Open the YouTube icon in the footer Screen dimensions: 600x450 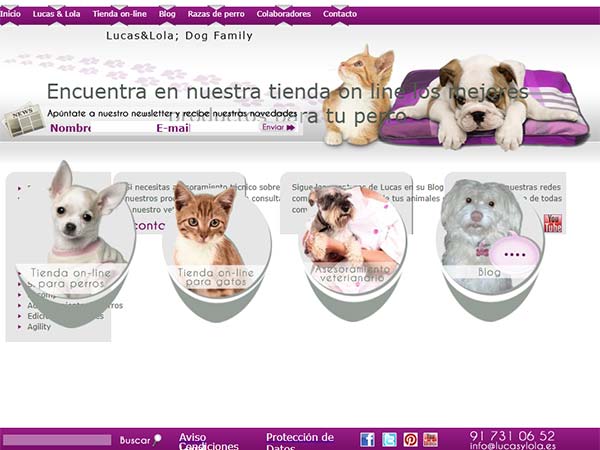click(x=430, y=439)
